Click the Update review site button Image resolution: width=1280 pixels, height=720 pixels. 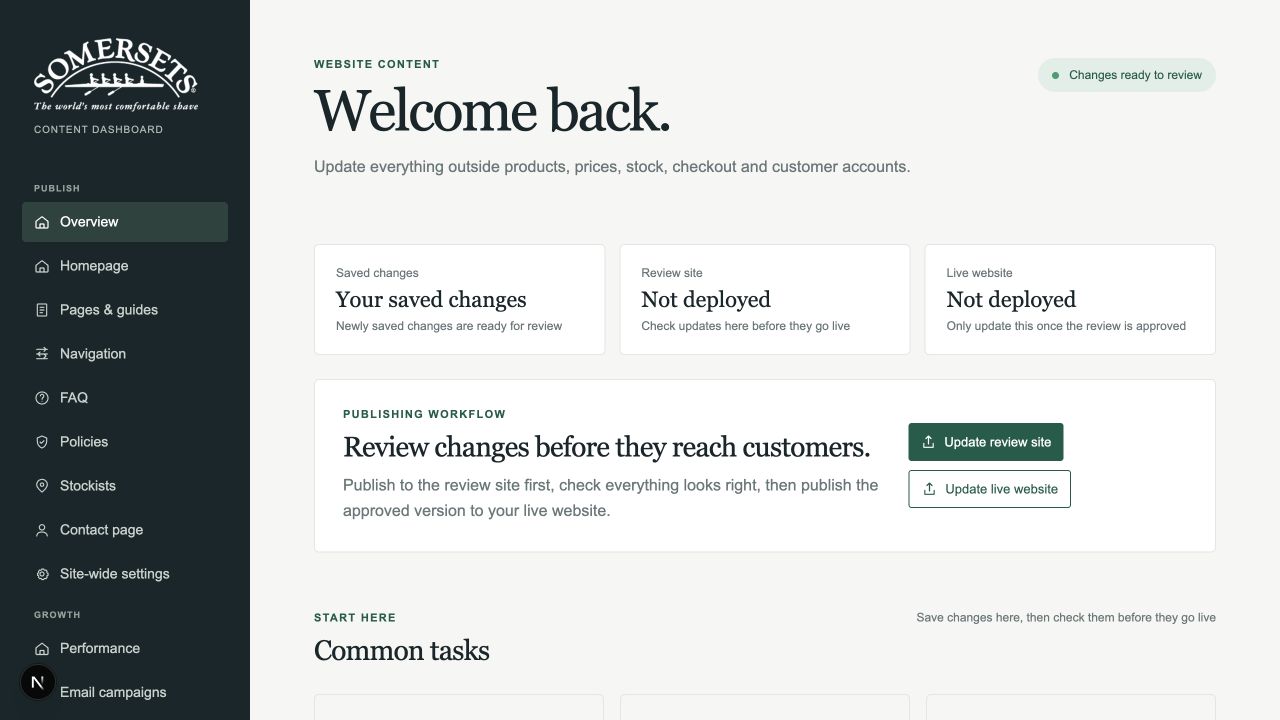click(x=986, y=442)
